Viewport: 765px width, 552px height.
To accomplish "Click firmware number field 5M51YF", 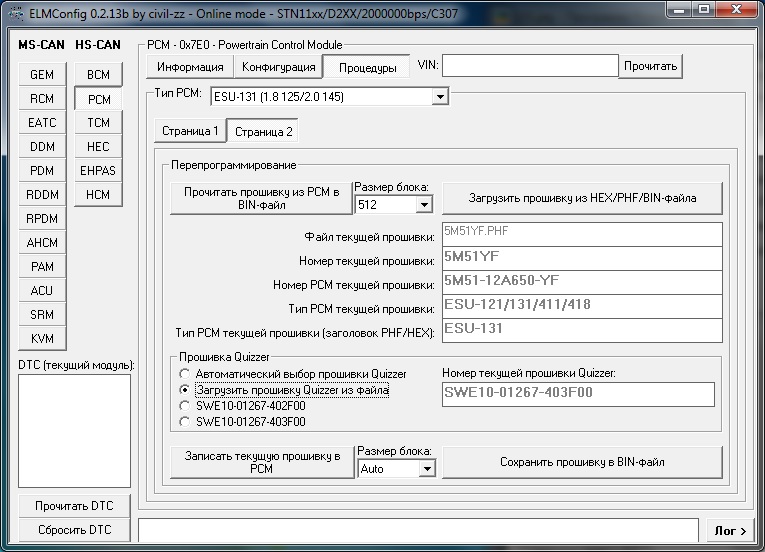I will coord(582,259).
